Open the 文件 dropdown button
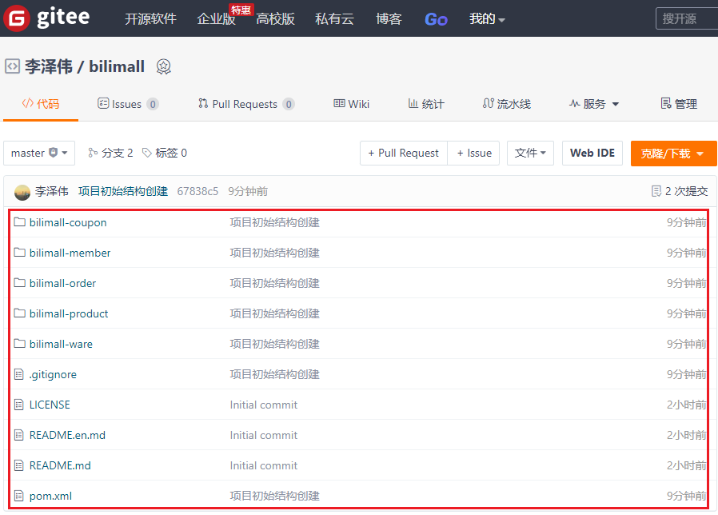Image resolution: width=718 pixels, height=515 pixels. click(x=530, y=153)
